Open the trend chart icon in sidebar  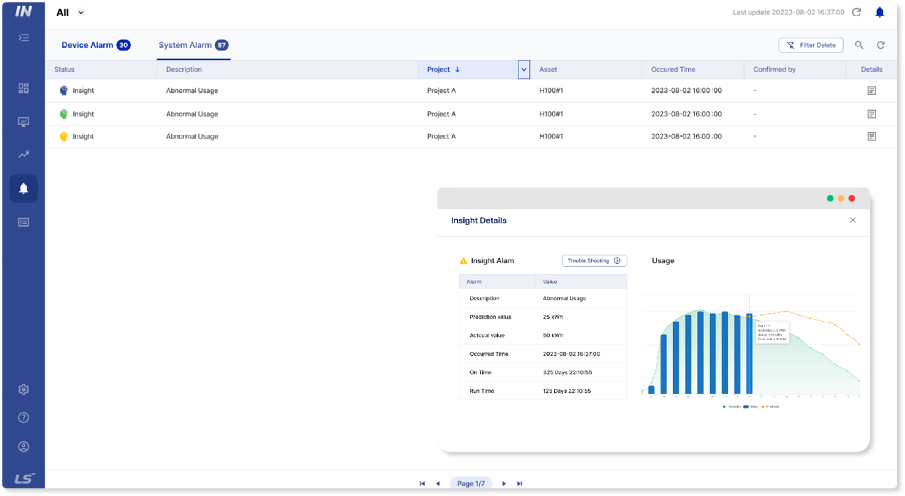click(24, 155)
